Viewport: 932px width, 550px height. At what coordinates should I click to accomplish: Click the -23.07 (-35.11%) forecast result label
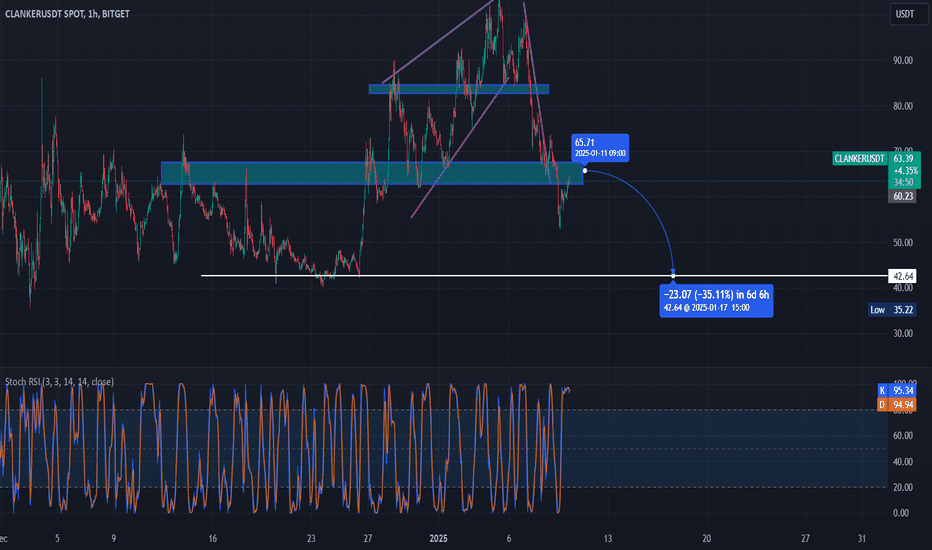tap(716, 301)
